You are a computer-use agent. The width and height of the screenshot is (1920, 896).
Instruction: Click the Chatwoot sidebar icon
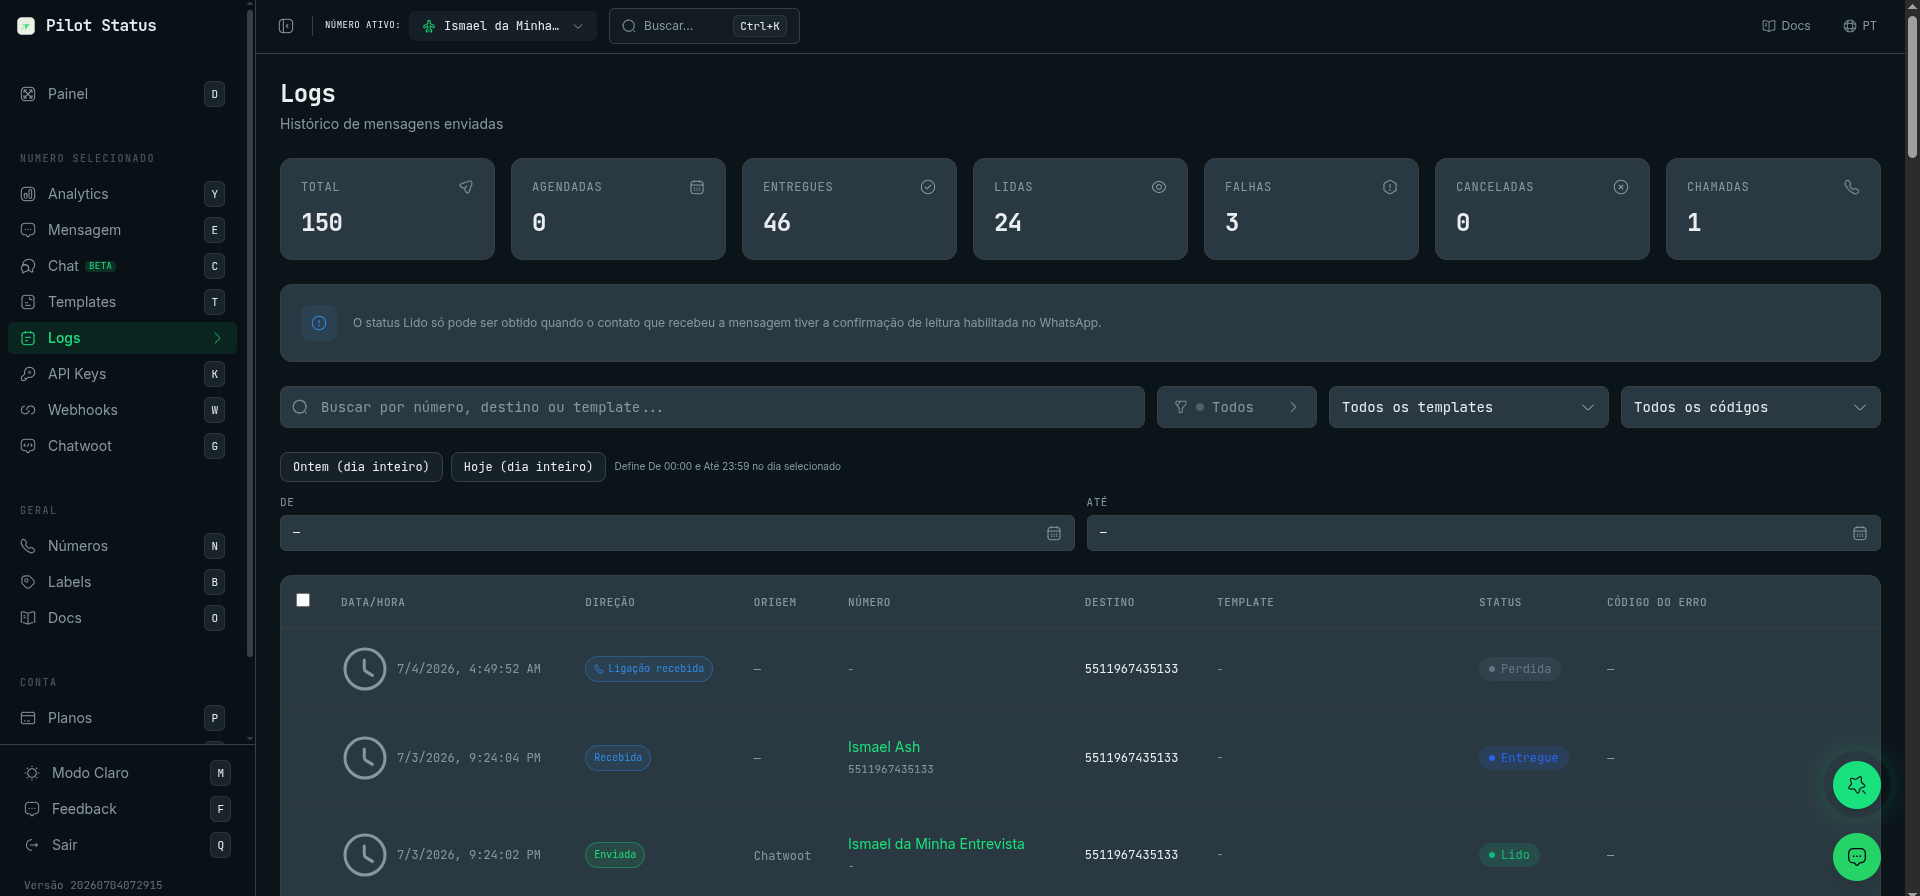point(28,446)
